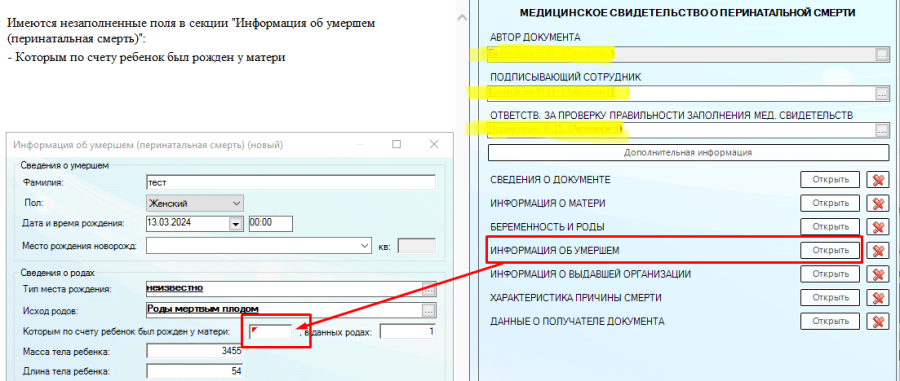This screenshot has width=900, height=381.
Task: Open ellipsis lookup for Исход родов
Action: click(x=429, y=310)
